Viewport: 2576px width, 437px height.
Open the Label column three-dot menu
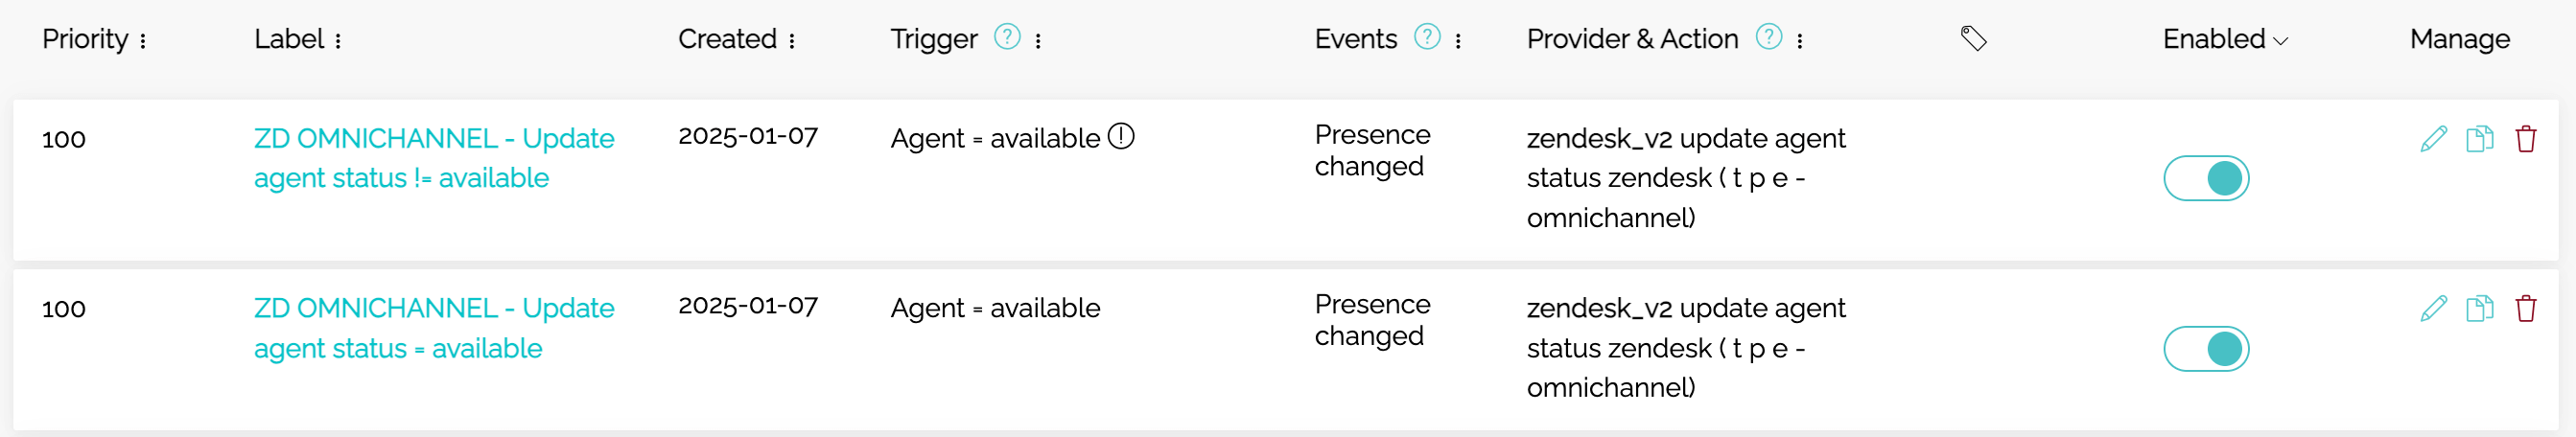(x=338, y=41)
